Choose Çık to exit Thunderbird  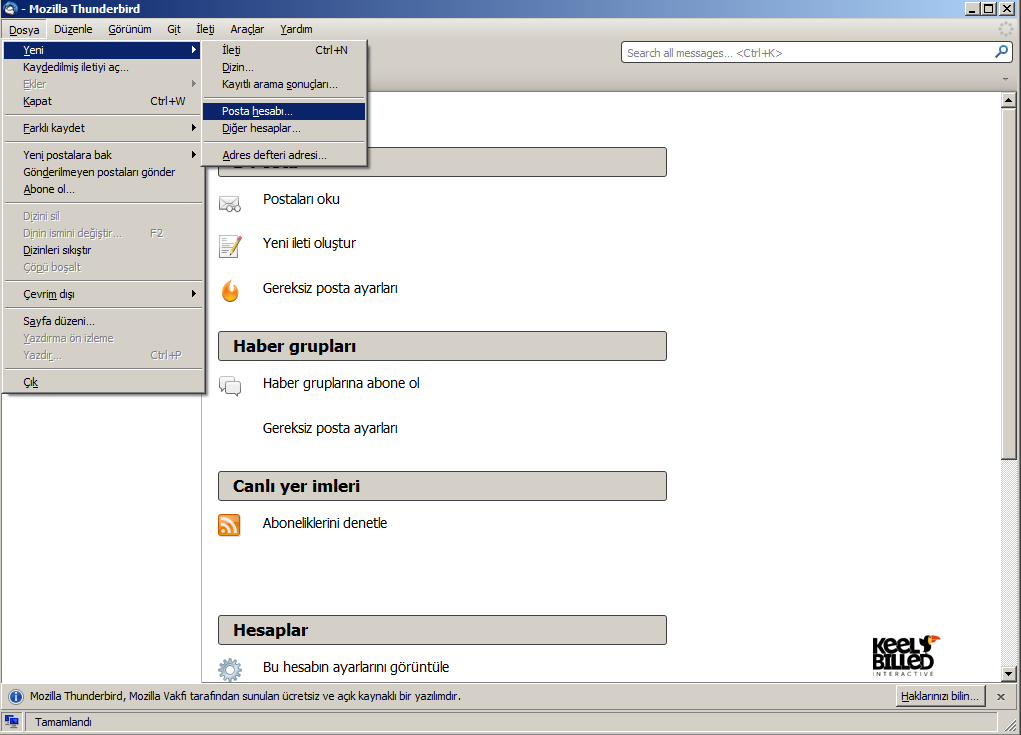click(103, 382)
